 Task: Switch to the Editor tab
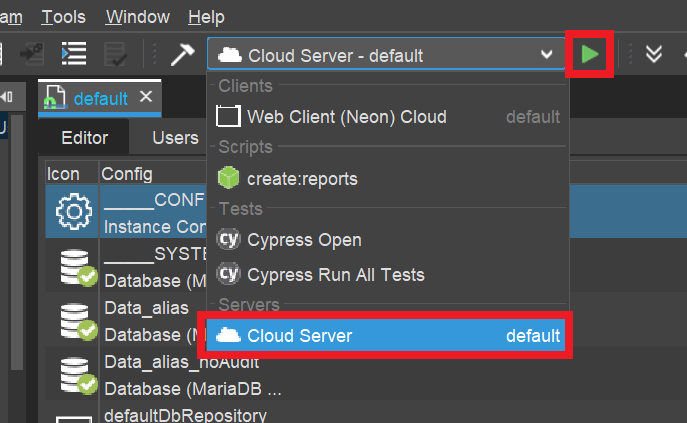(84, 138)
